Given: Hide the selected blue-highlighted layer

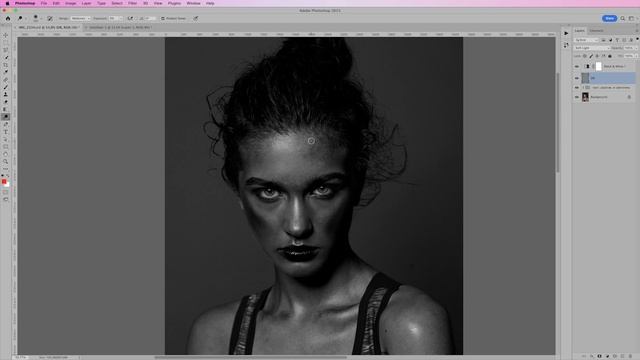Looking at the screenshot, I should pyautogui.click(x=577, y=78).
